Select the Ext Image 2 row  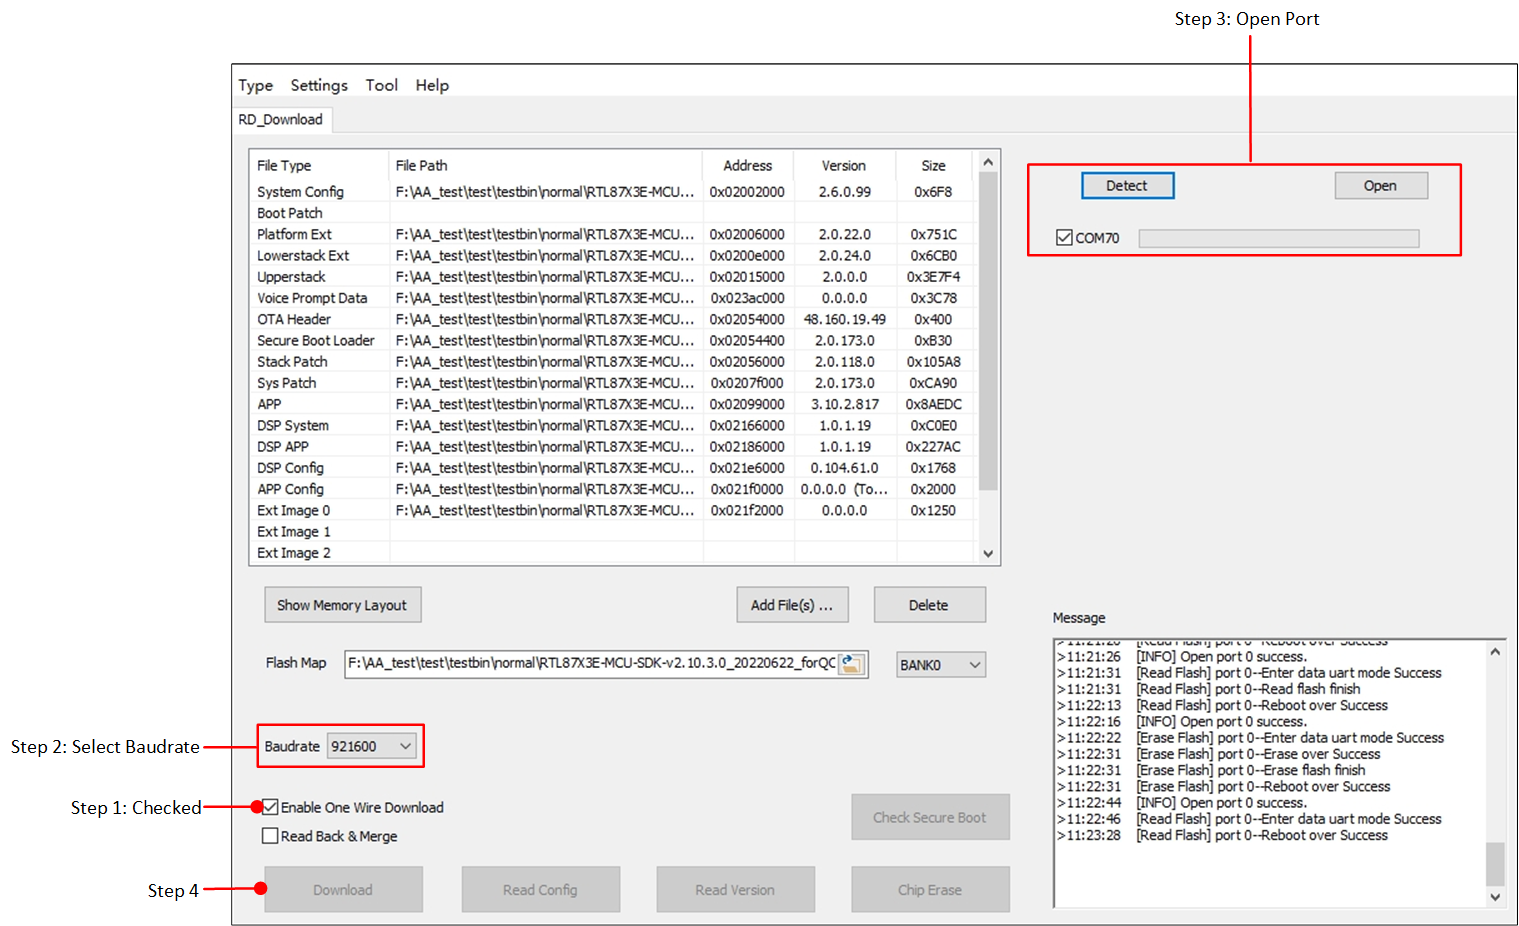(x=613, y=553)
